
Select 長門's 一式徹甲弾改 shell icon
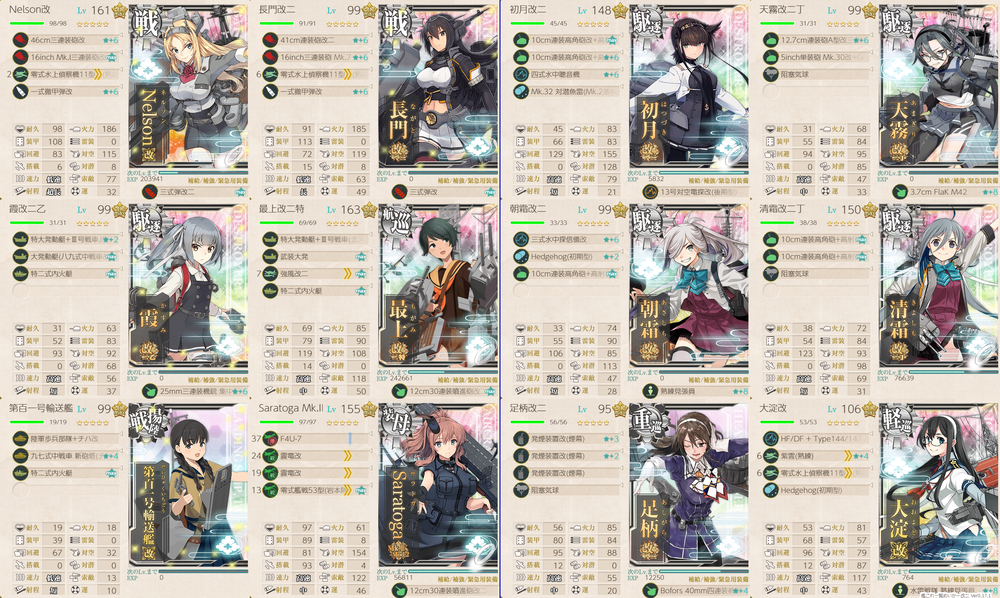tap(270, 92)
